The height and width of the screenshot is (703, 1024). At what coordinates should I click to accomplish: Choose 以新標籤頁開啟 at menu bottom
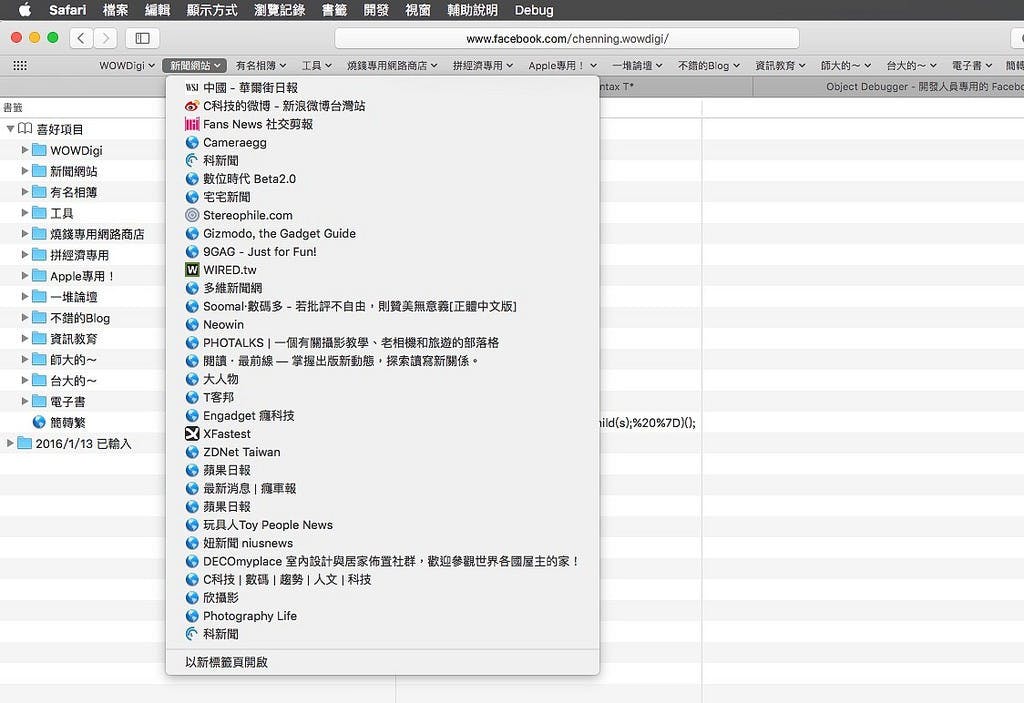(x=227, y=662)
